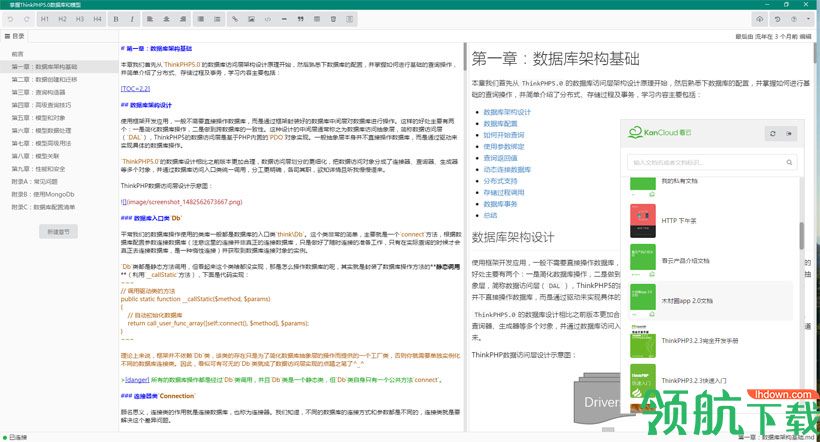Screen dimensions: 820x442
Task: Follow the 数据库架构设计 preview link
Action: [x=507, y=112]
